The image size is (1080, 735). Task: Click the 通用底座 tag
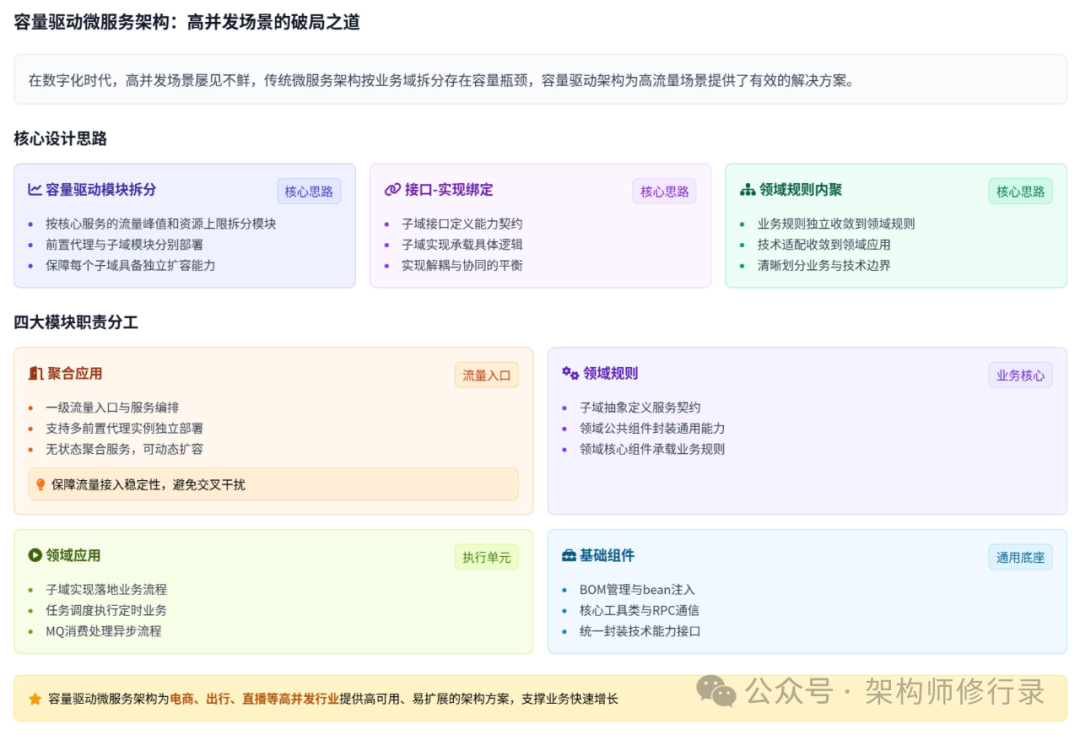click(1020, 557)
